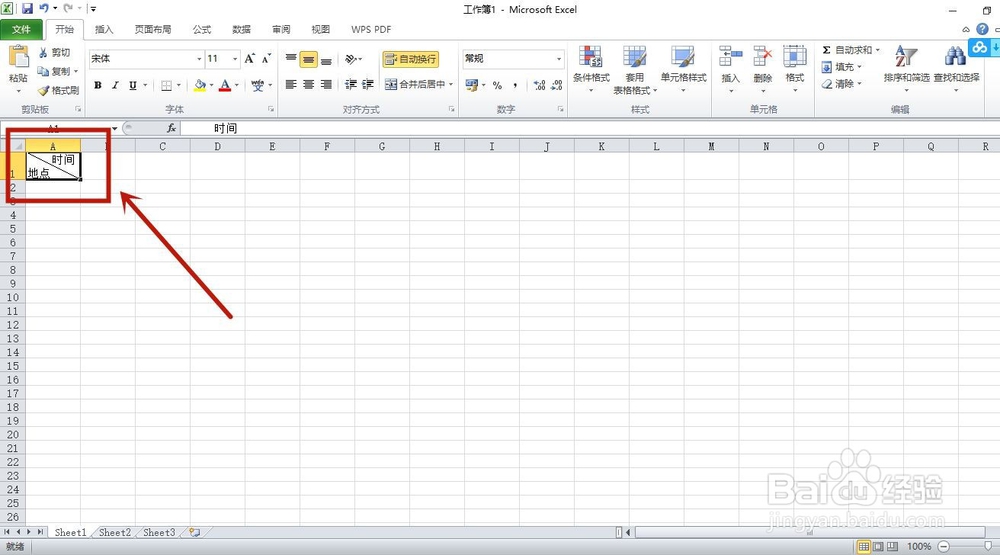Increase font size with large A icon
This screenshot has width=1000, height=555.
click(x=249, y=59)
